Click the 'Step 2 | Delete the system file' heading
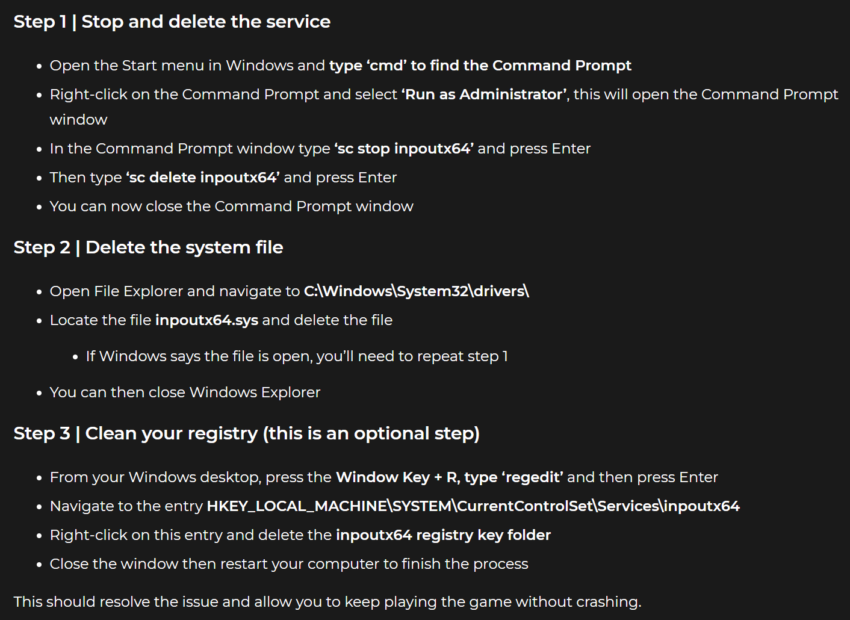This screenshot has width=850, height=620. [148, 248]
